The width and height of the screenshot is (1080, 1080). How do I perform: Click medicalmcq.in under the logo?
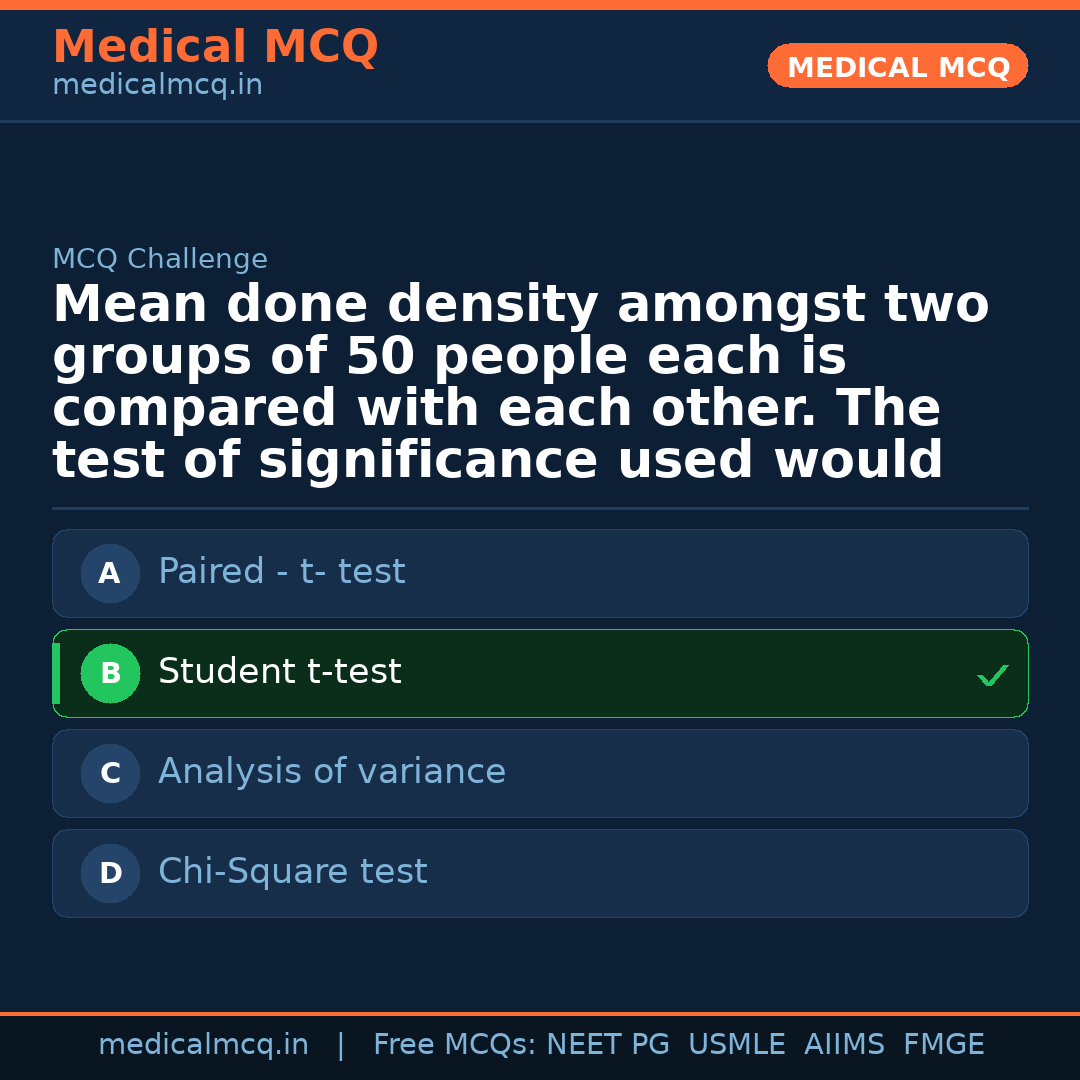[157, 84]
